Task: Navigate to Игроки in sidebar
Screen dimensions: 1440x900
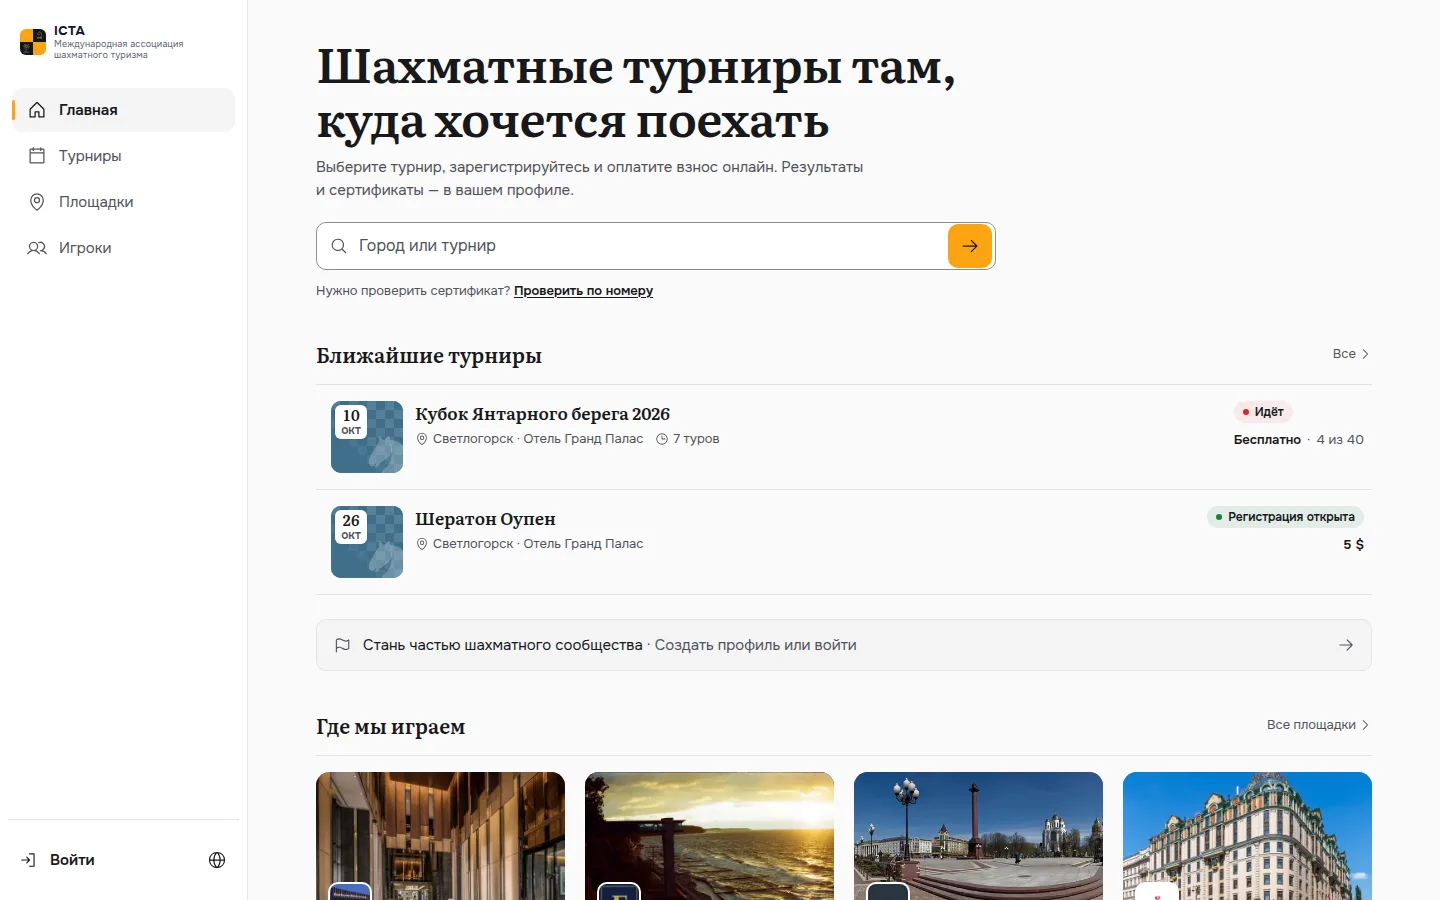Action: click(x=124, y=248)
